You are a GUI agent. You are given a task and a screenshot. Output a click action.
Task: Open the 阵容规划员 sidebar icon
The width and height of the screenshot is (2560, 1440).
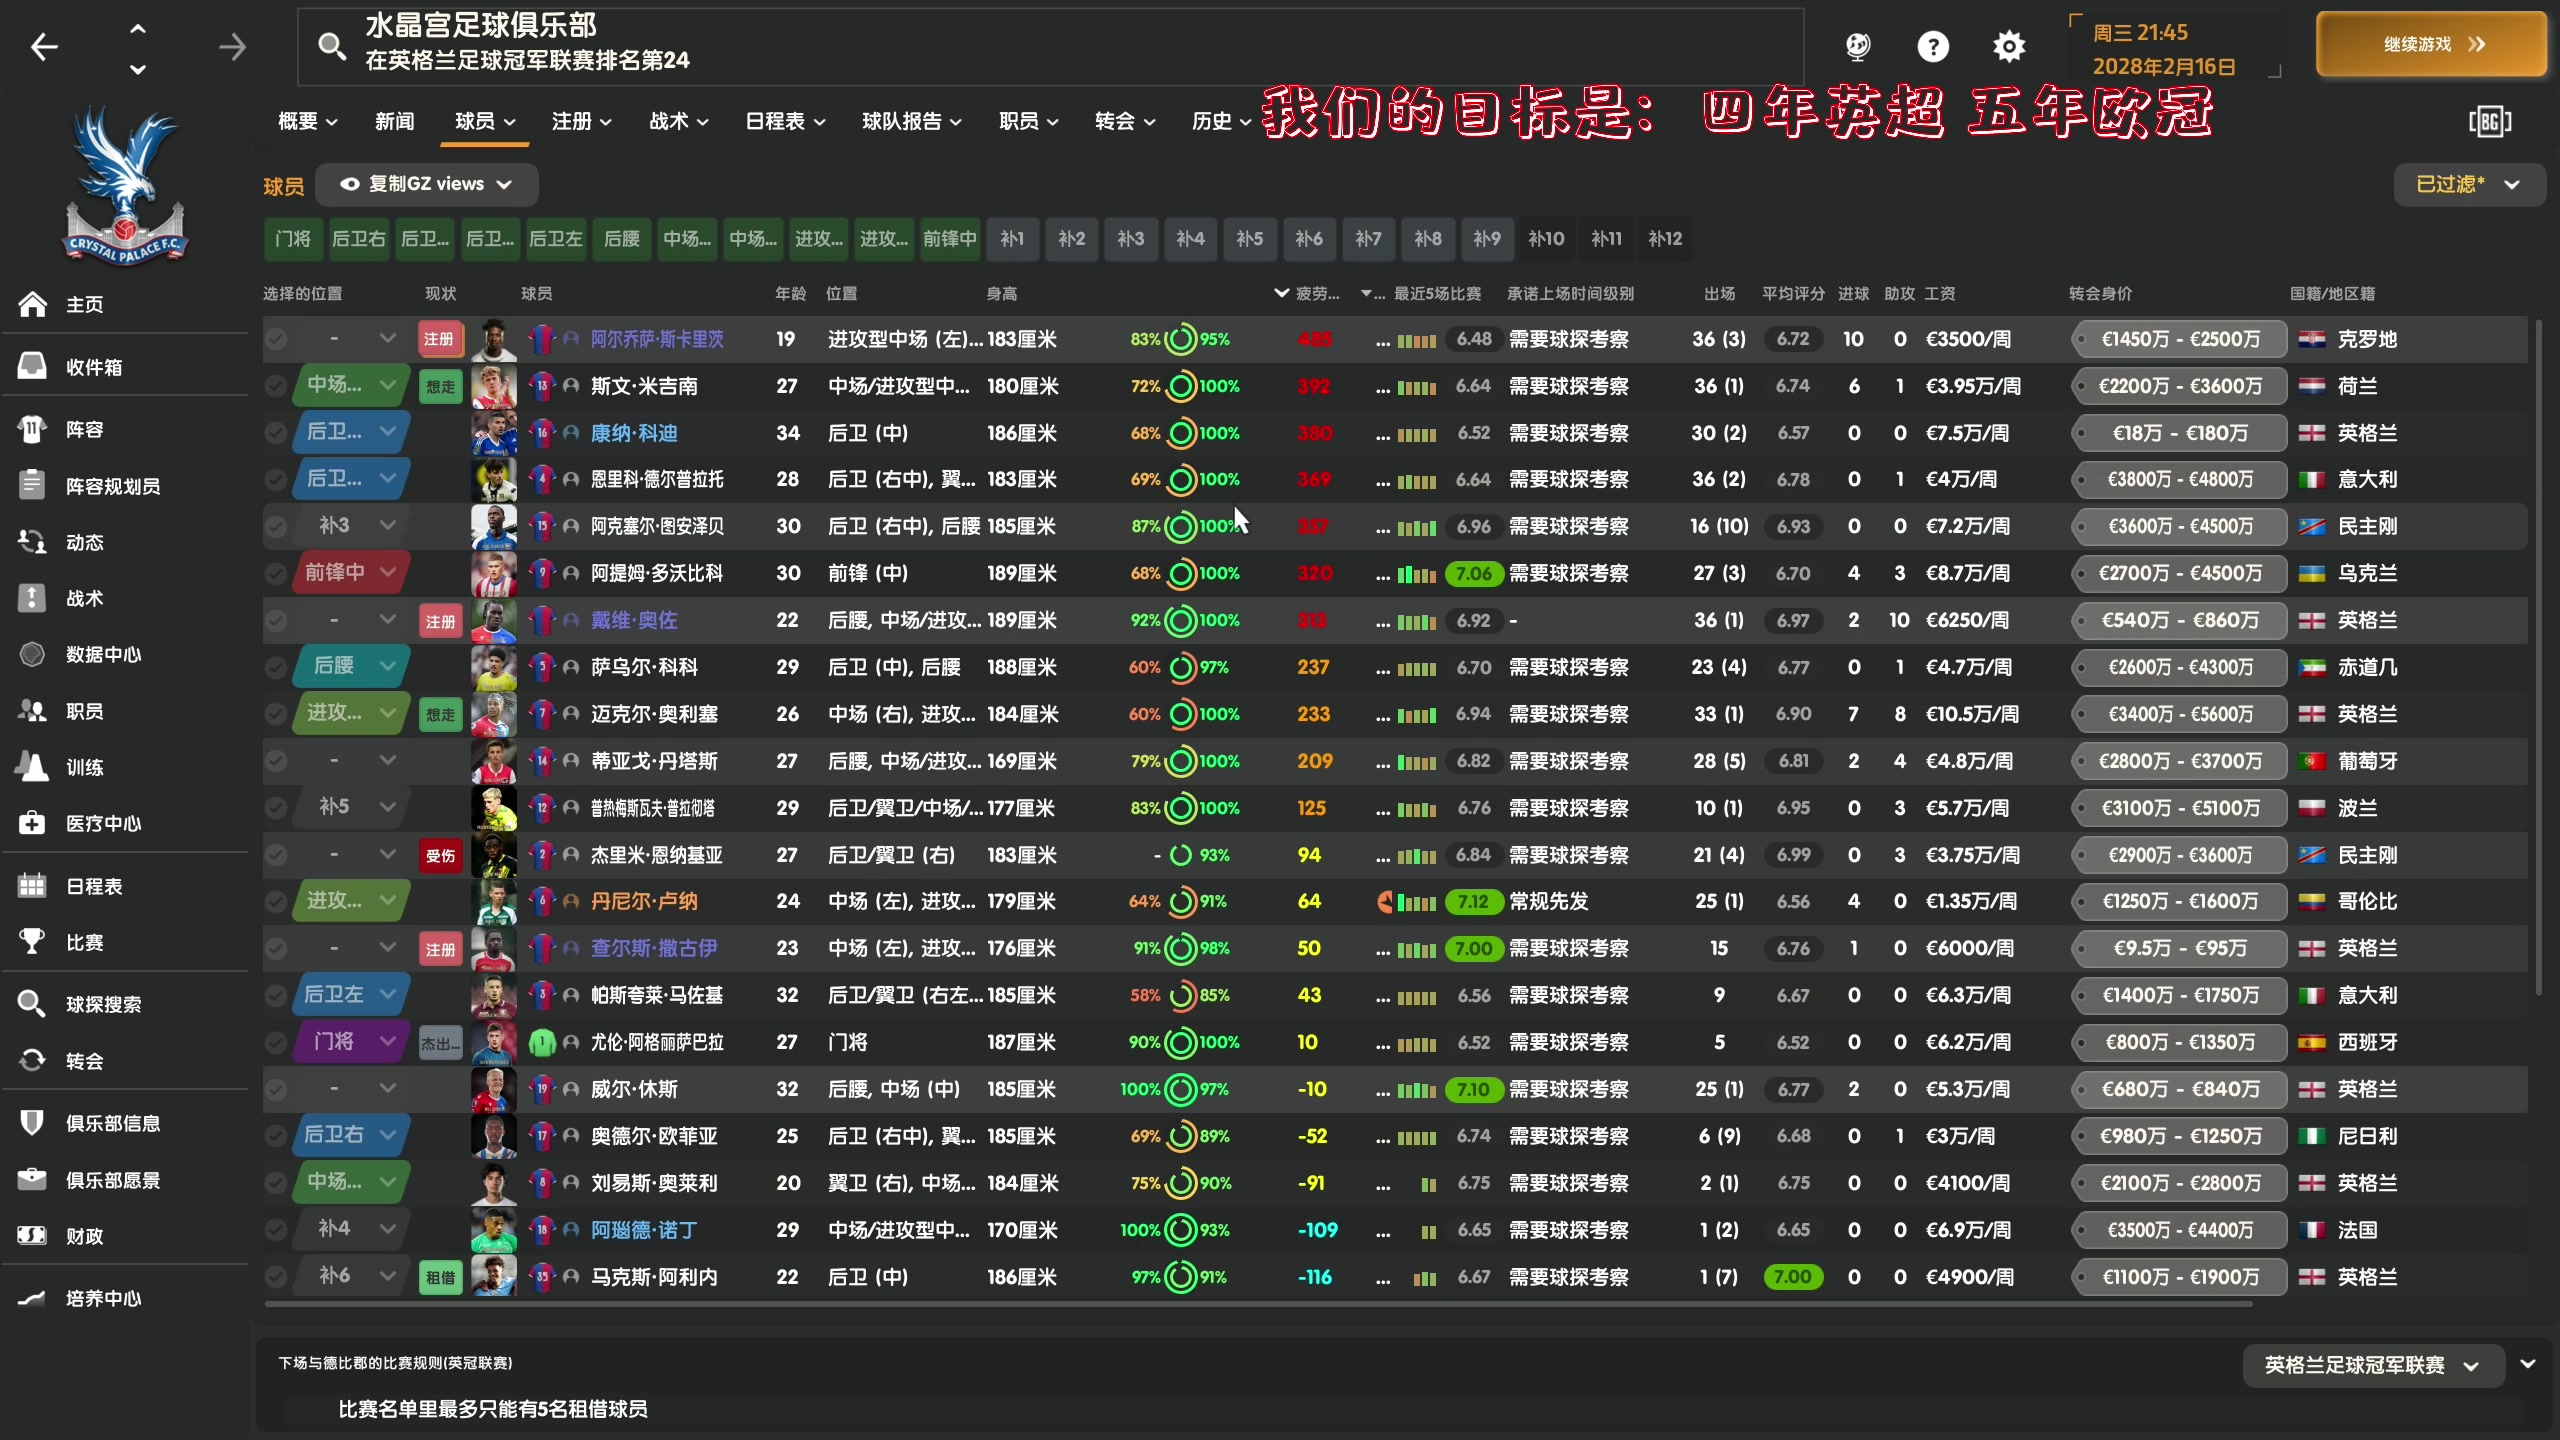click(x=31, y=485)
